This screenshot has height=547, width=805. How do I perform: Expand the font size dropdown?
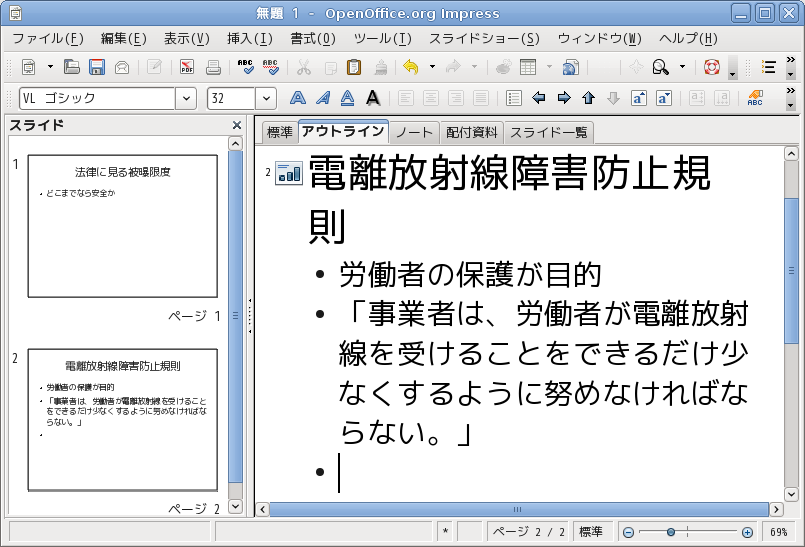pos(266,98)
